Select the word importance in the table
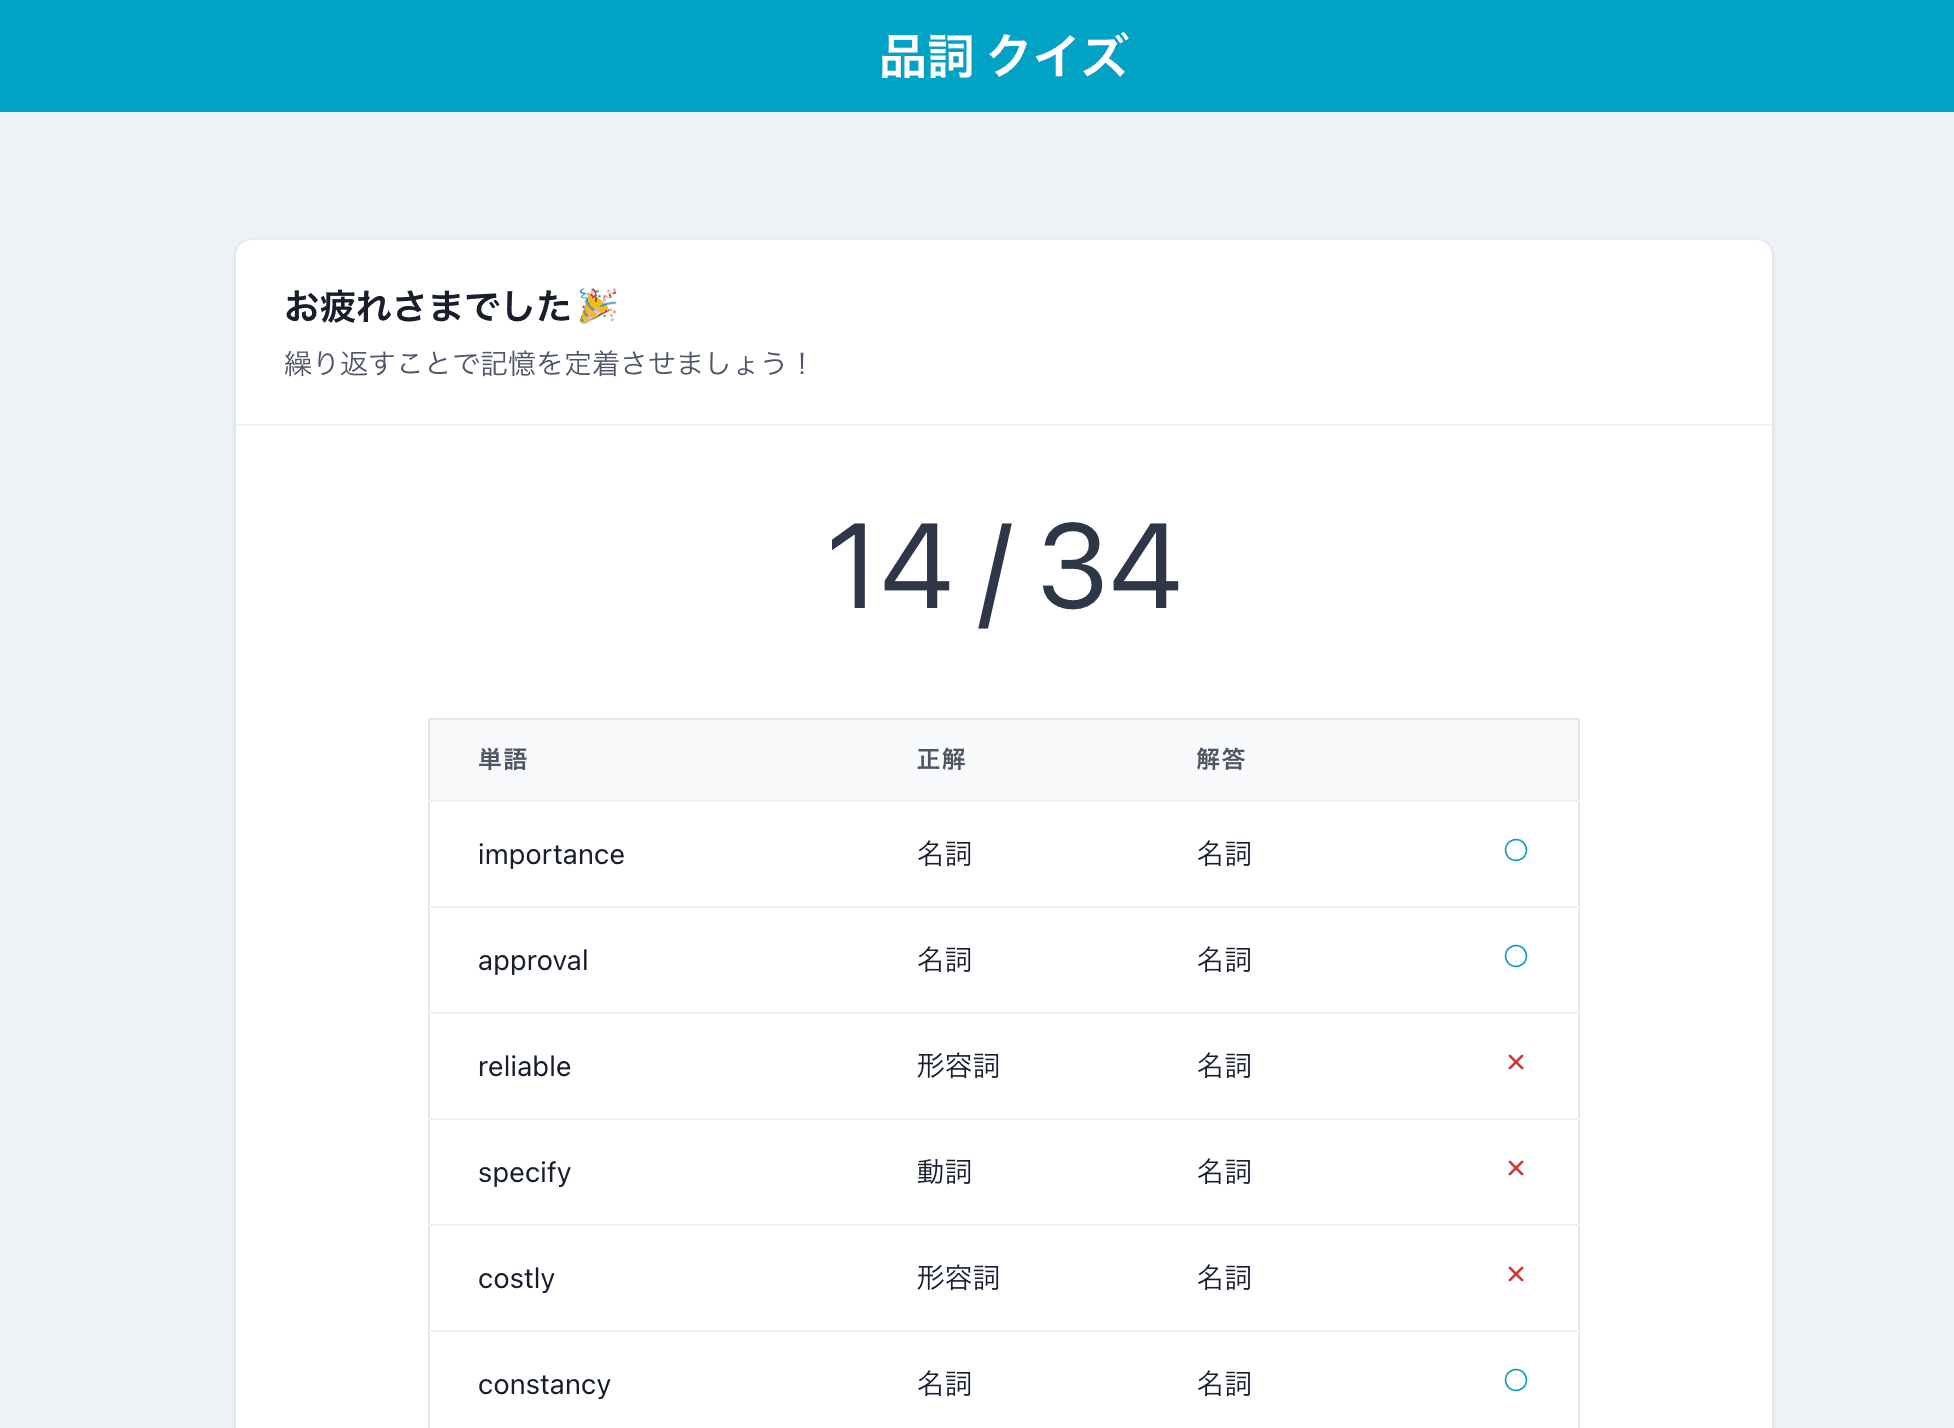Image resolution: width=1954 pixels, height=1428 pixels. click(x=551, y=855)
